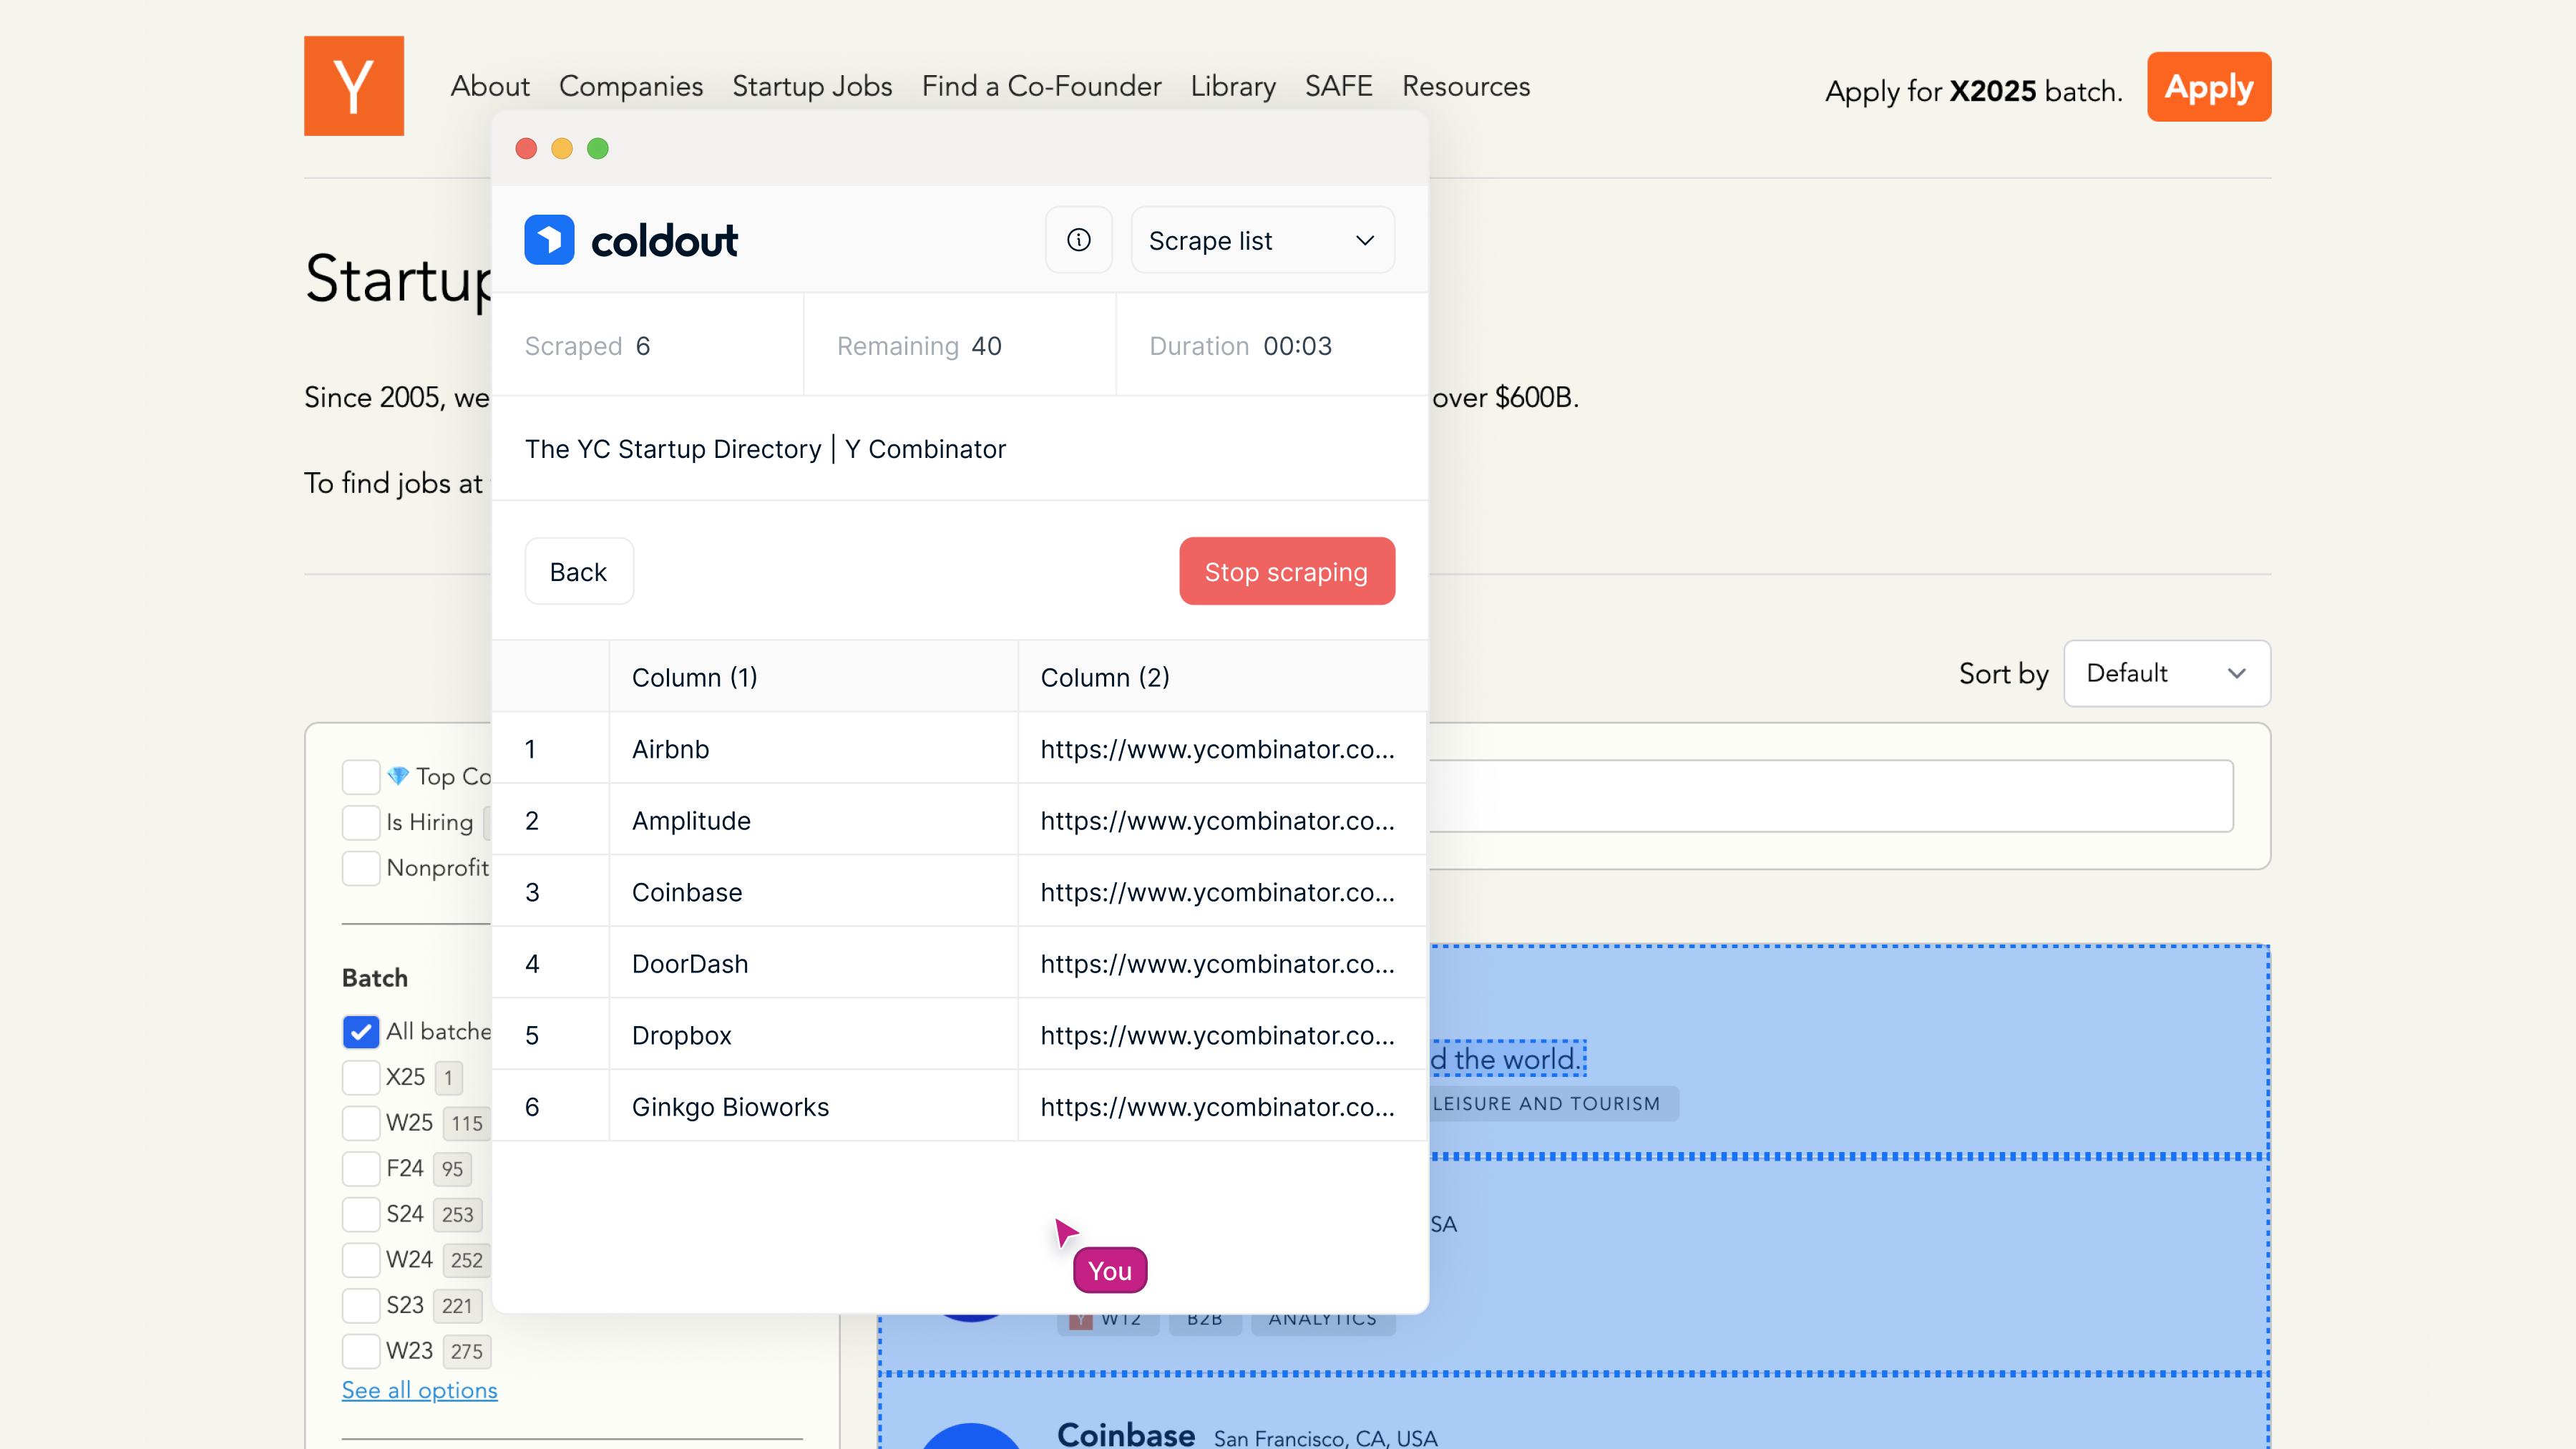Select the X25 batch checkbox
The image size is (2576, 1449).
[x=360, y=1077]
